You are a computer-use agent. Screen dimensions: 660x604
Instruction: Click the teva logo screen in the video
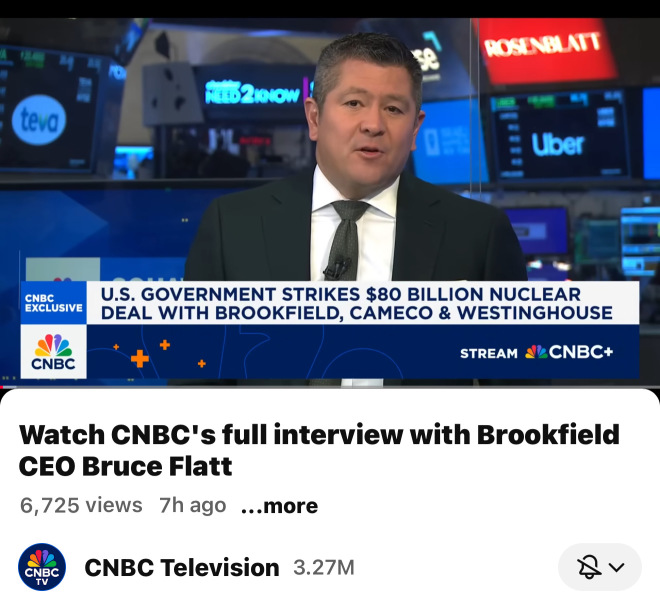click(39, 120)
